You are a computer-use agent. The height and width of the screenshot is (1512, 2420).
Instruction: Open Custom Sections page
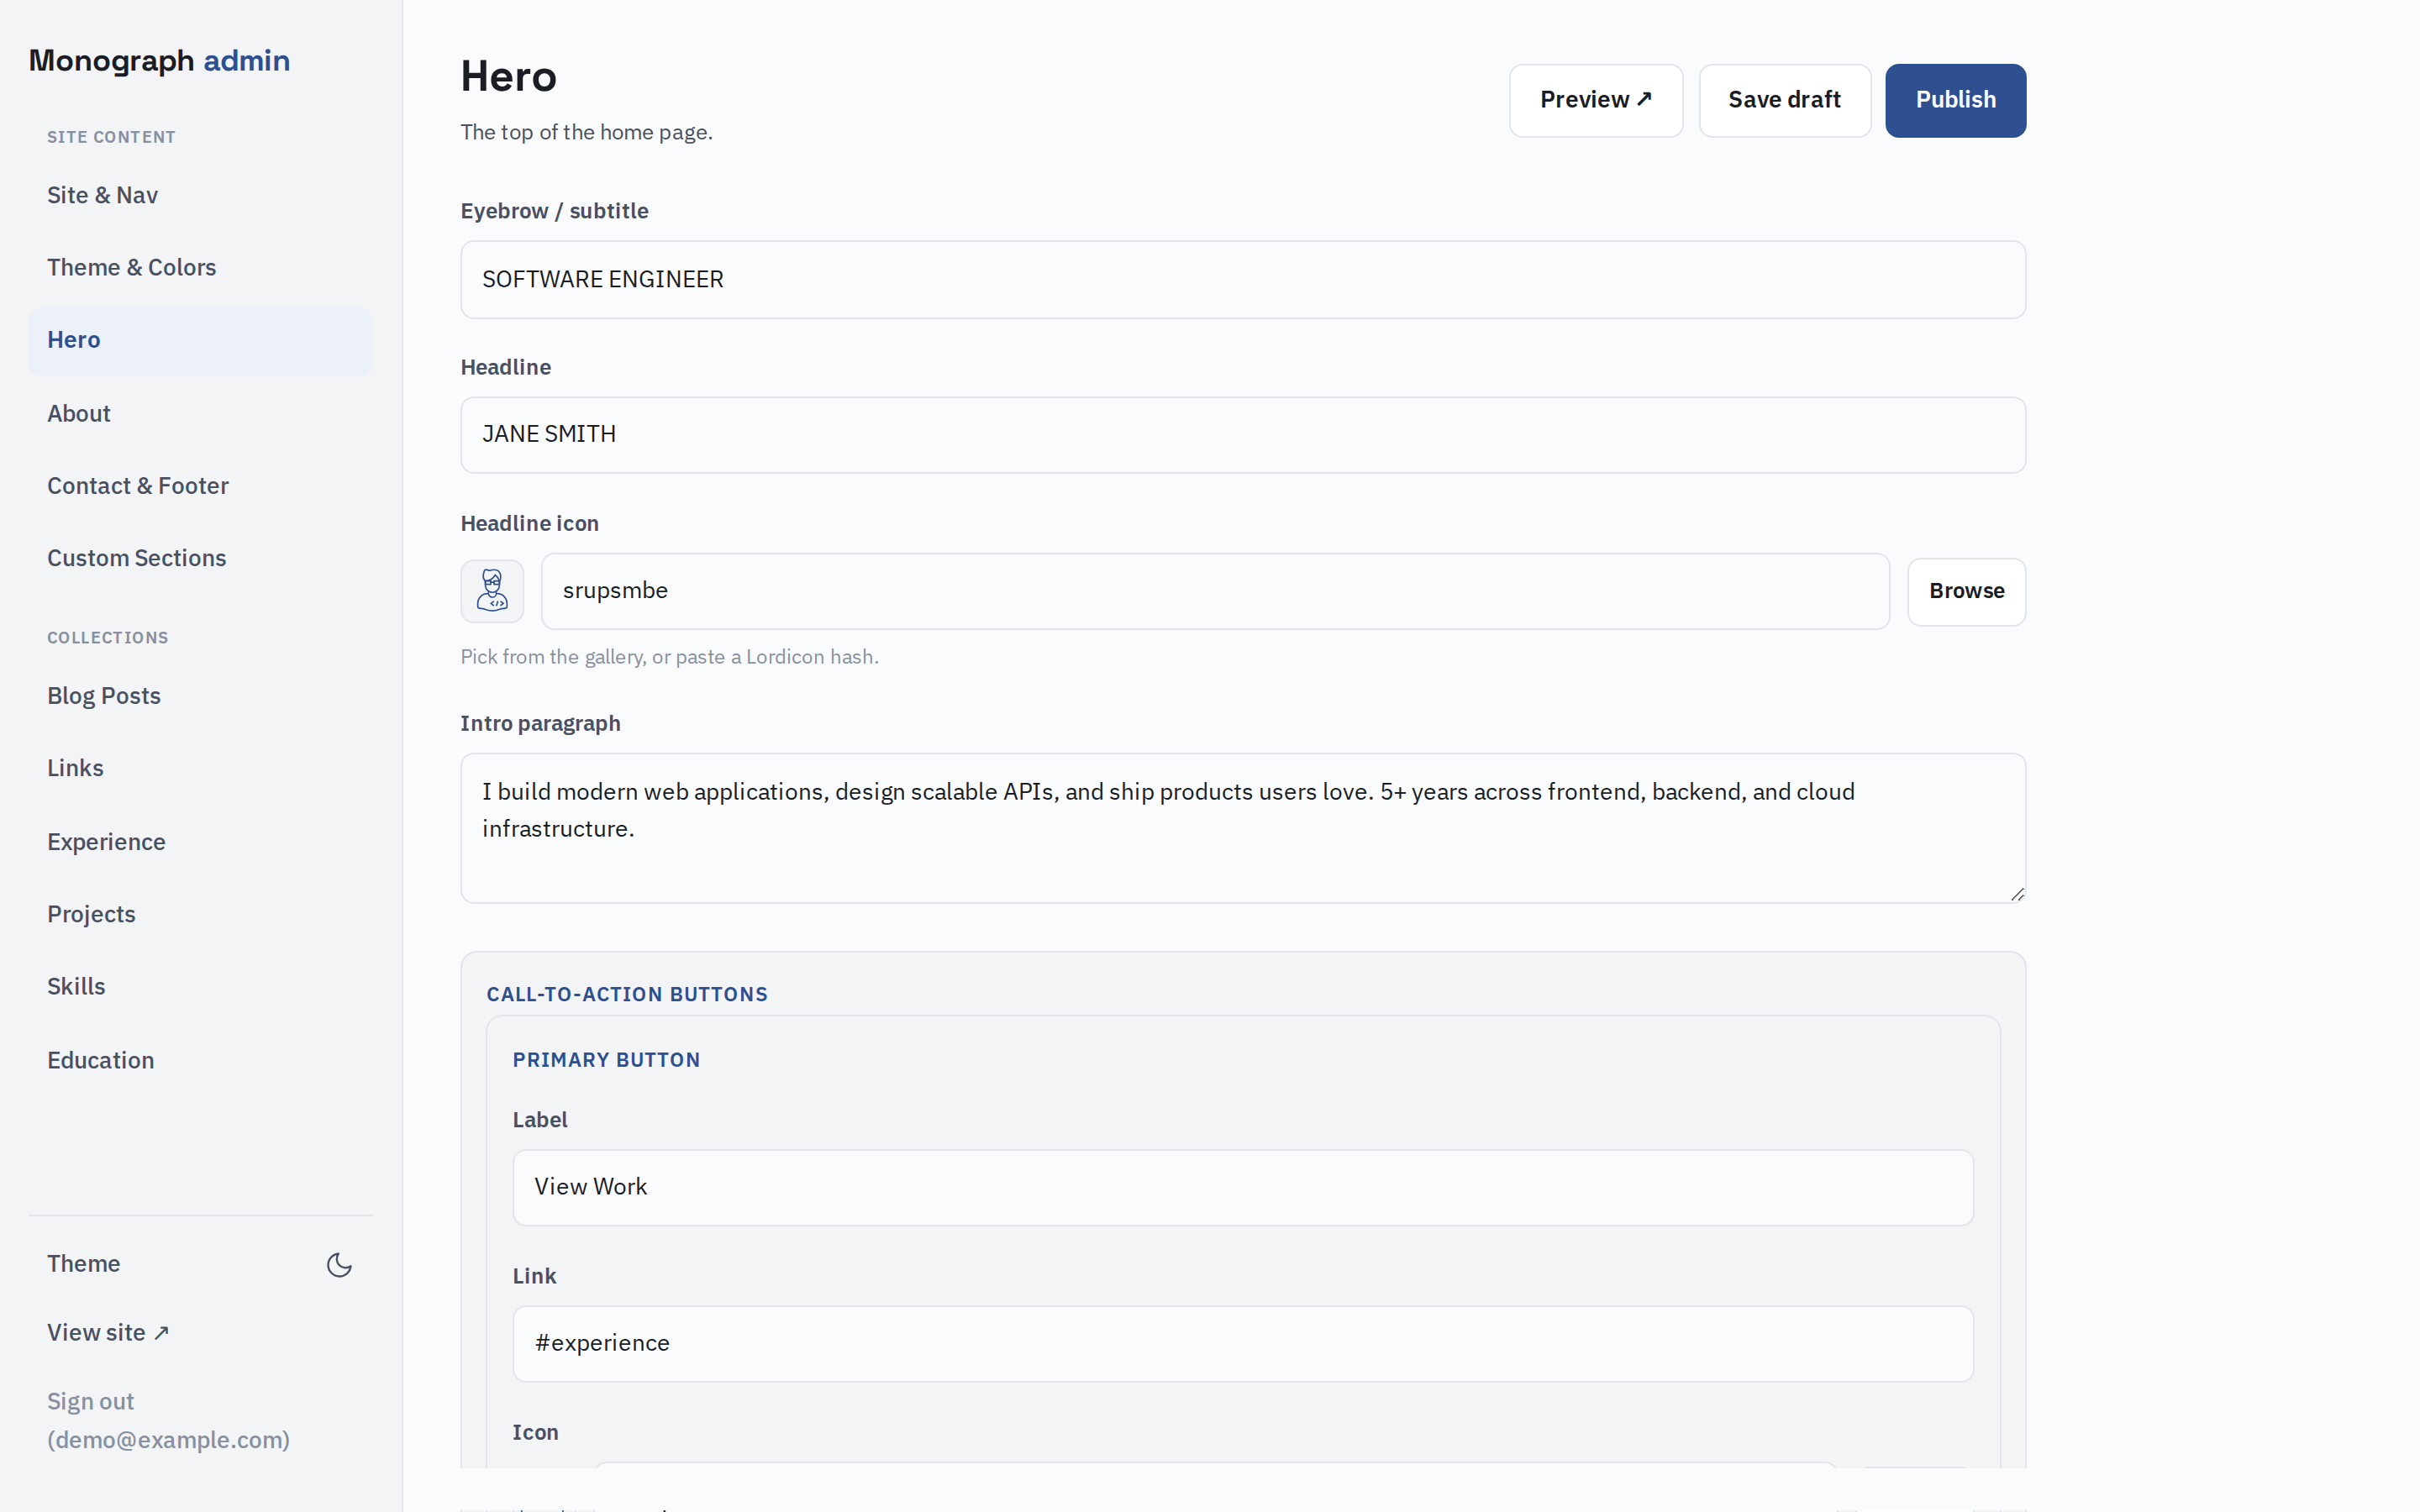[200, 558]
